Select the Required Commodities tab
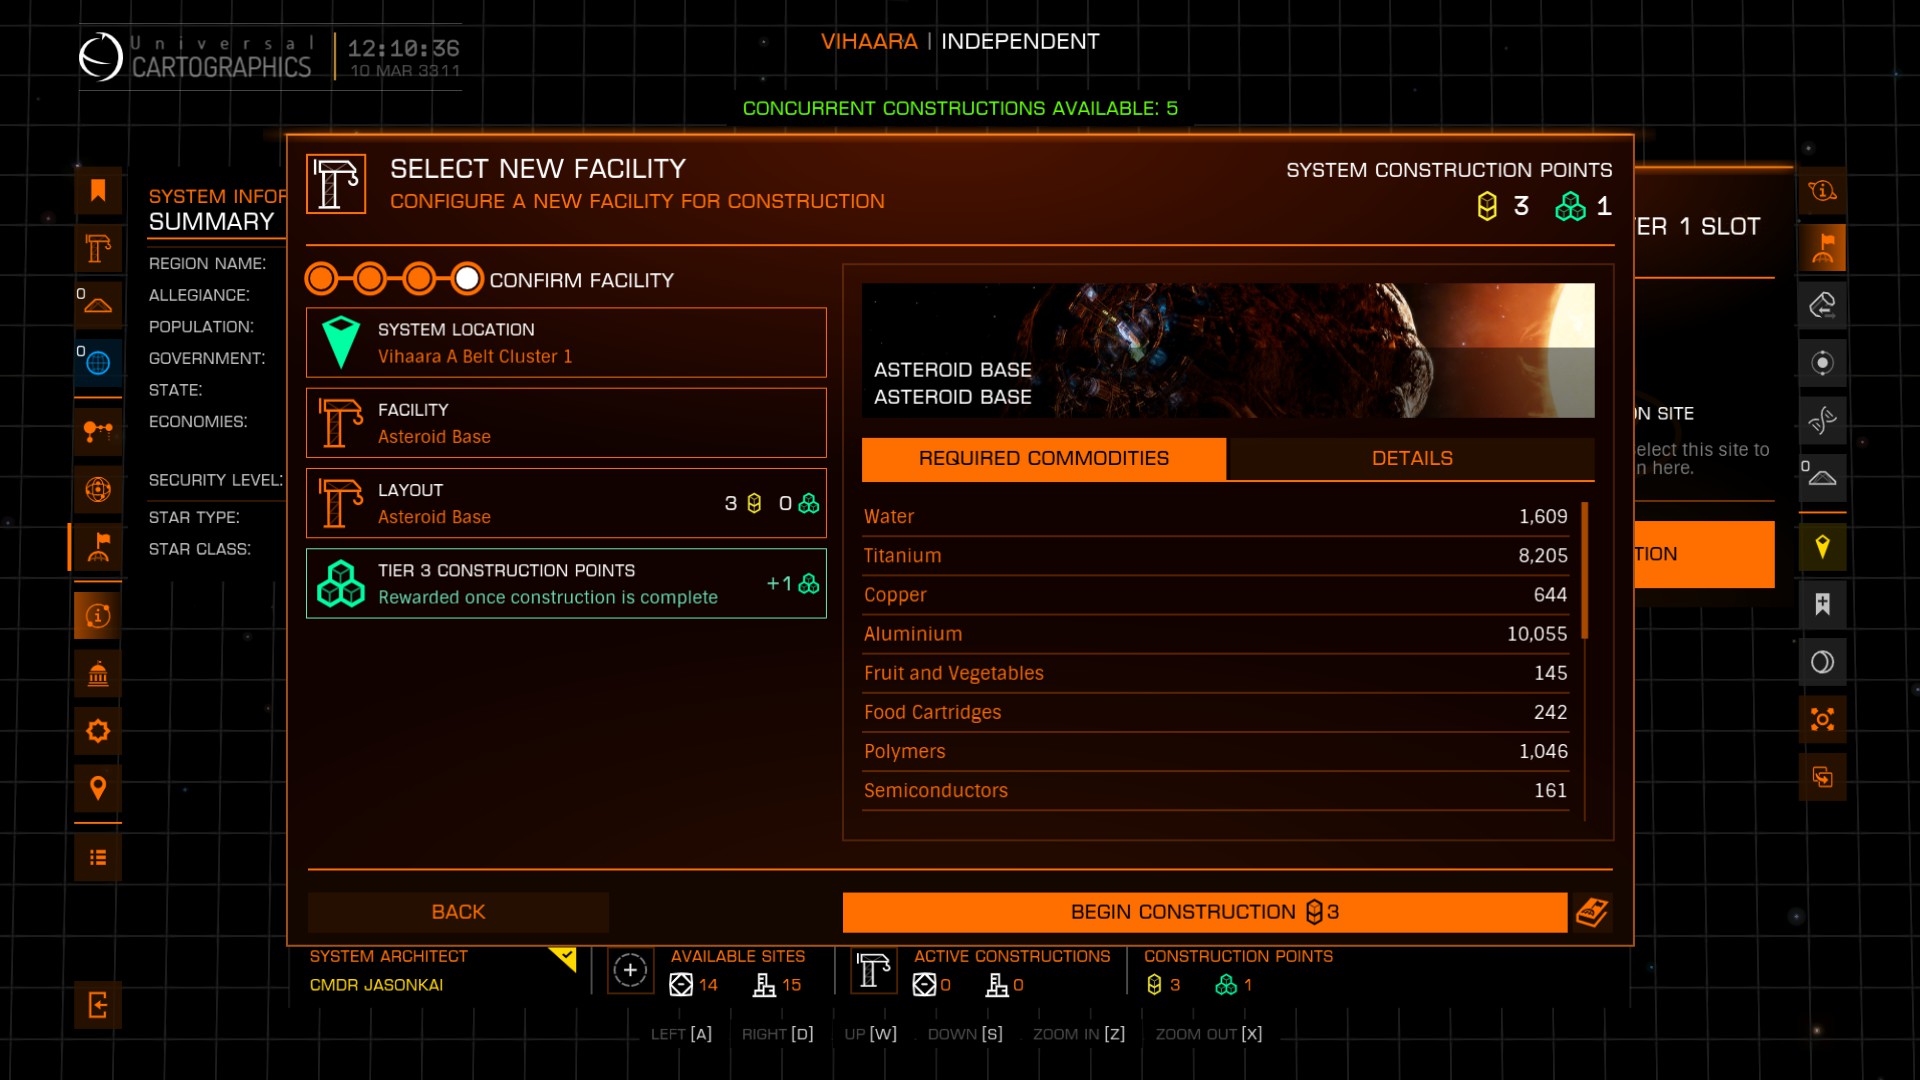Screen dimensions: 1920x1080 point(1043,458)
